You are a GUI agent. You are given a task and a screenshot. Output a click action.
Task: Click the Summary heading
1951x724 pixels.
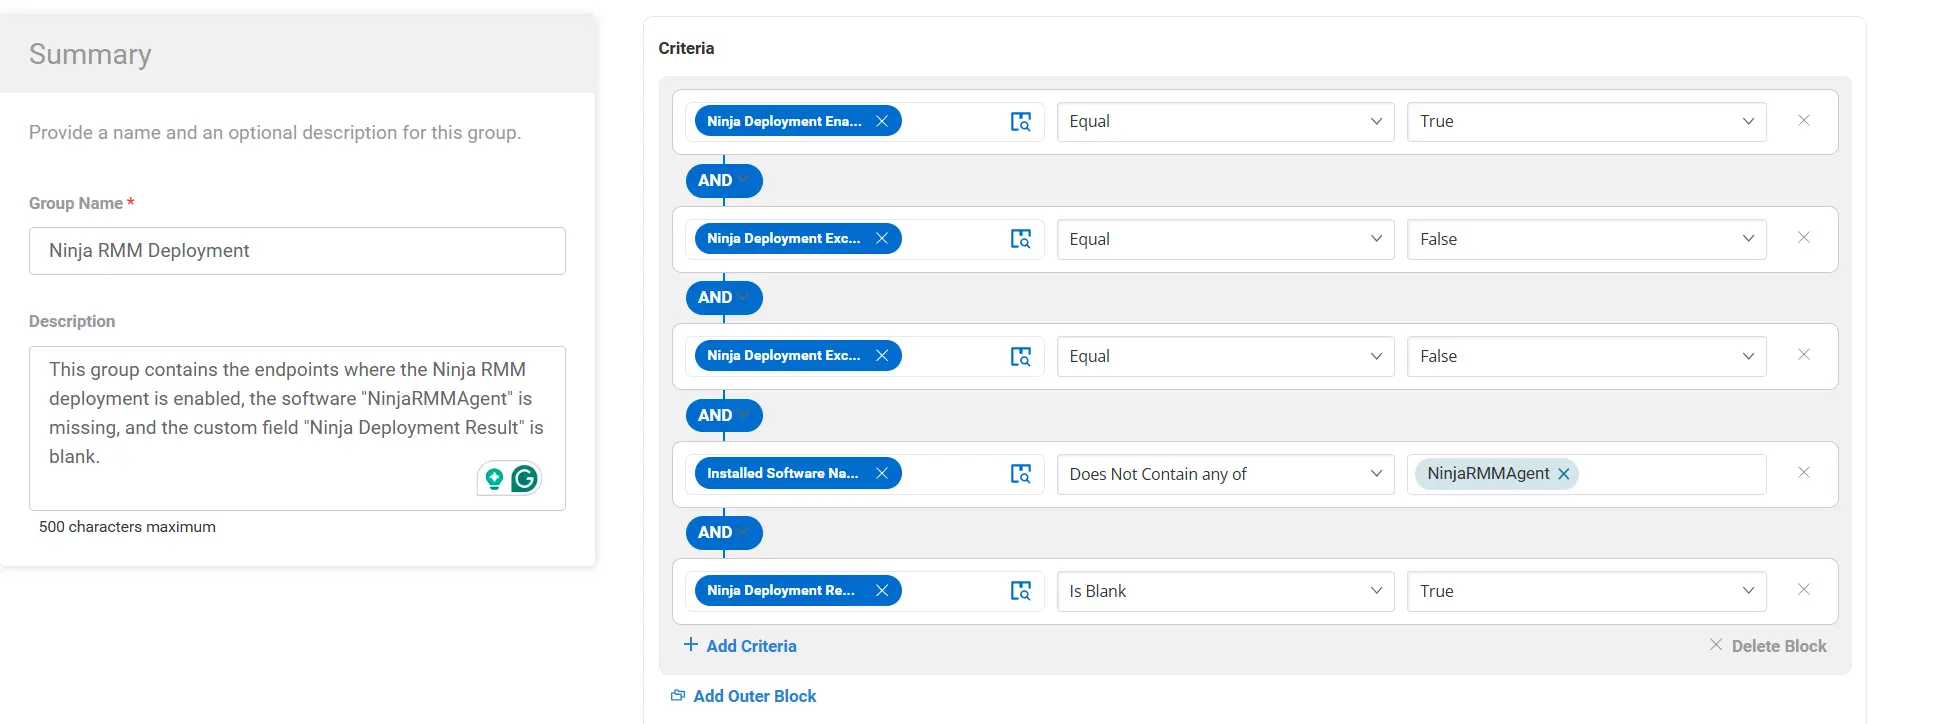[90, 54]
